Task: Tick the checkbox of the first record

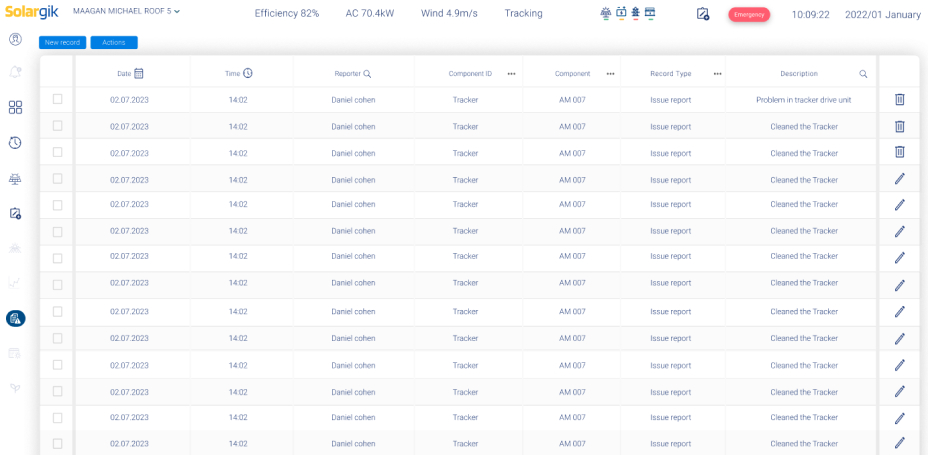Action: coord(57,99)
